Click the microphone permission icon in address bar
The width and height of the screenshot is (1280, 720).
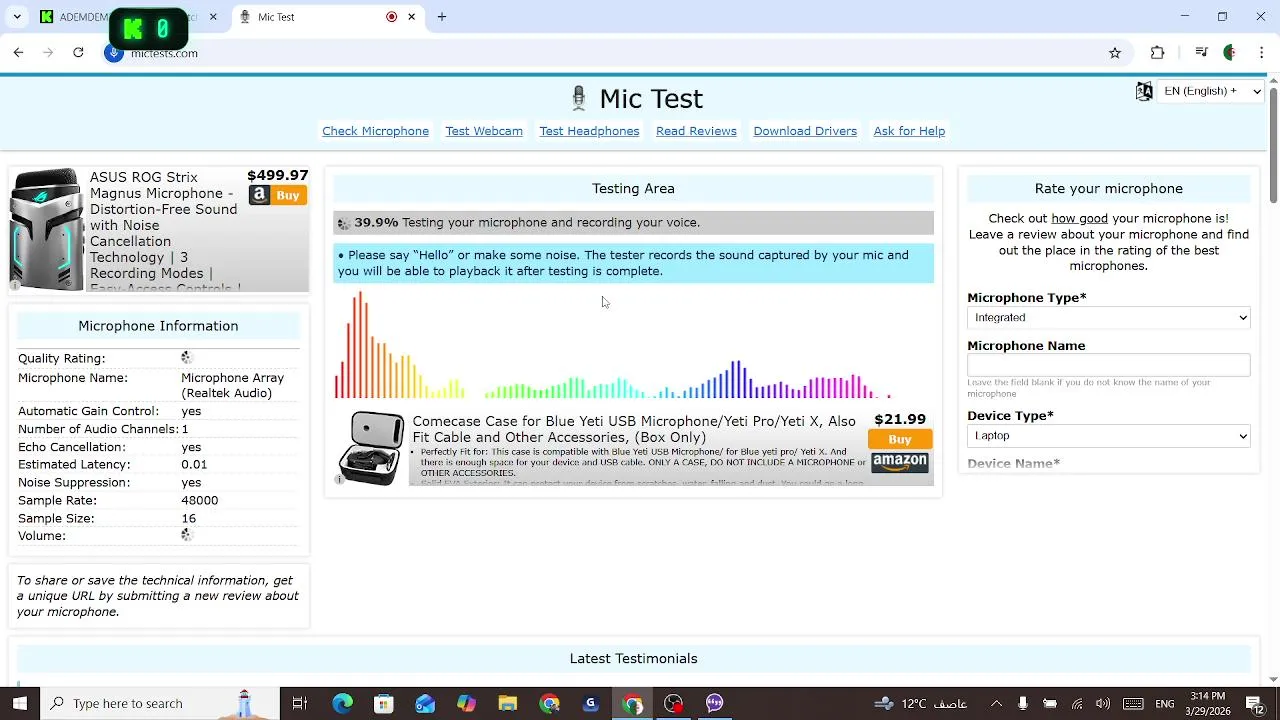pyautogui.click(x=115, y=53)
